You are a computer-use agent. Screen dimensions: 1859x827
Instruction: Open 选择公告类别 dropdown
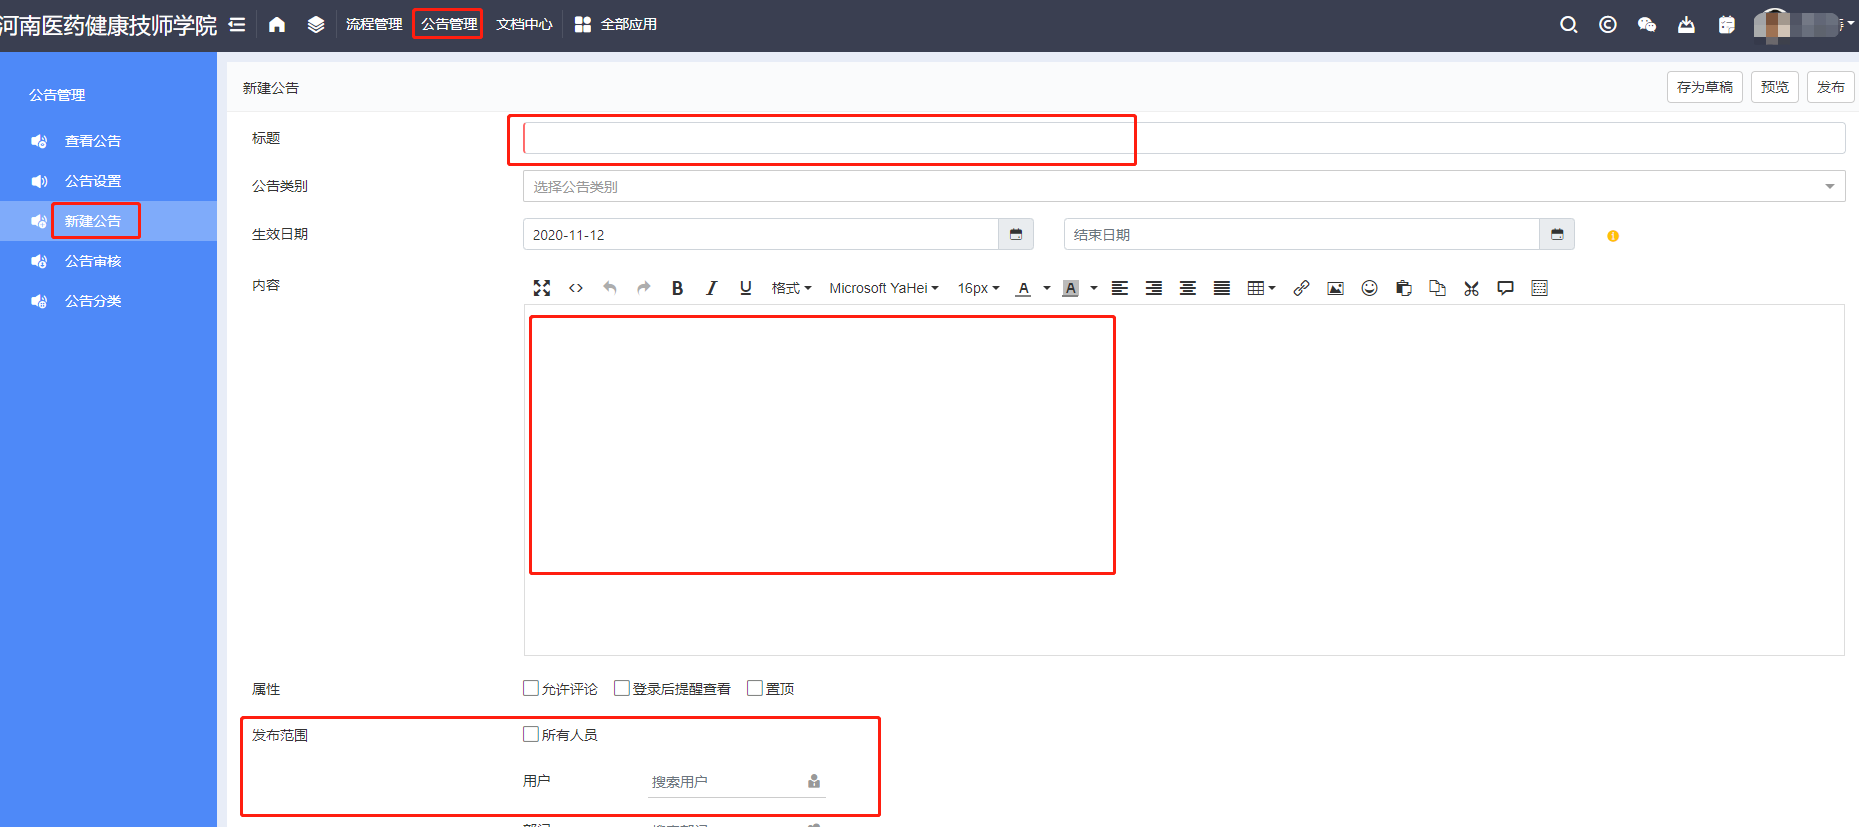pyautogui.click(x=1184, y=186)
